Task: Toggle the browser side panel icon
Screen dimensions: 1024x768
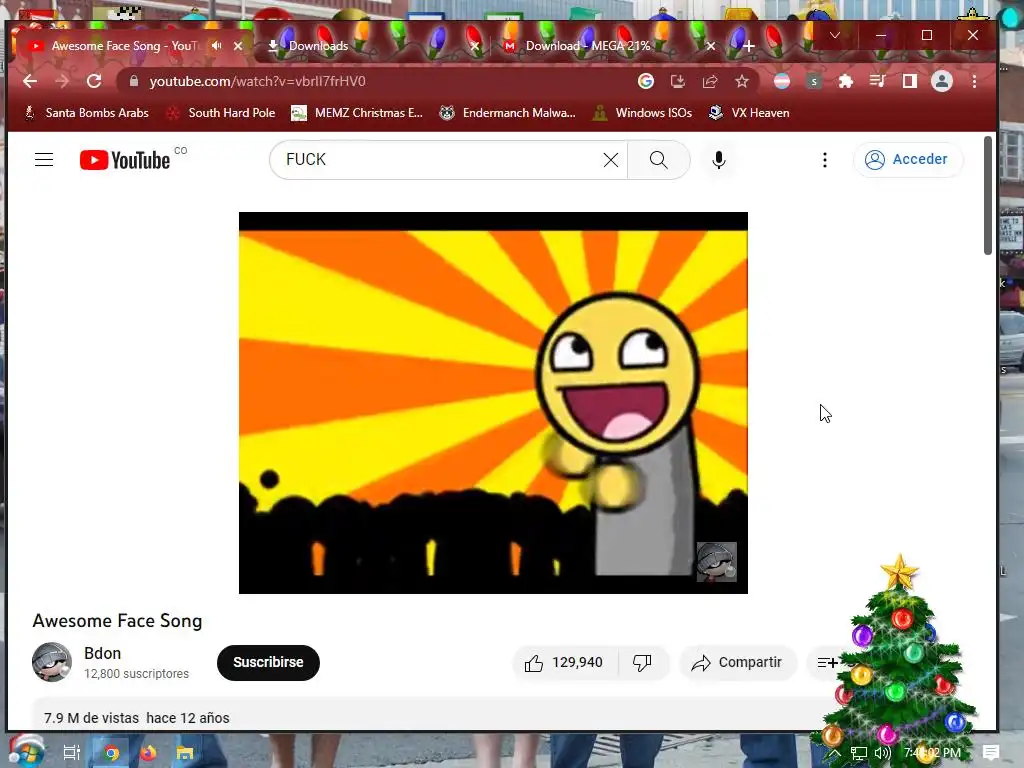Action: pos(910,81)
